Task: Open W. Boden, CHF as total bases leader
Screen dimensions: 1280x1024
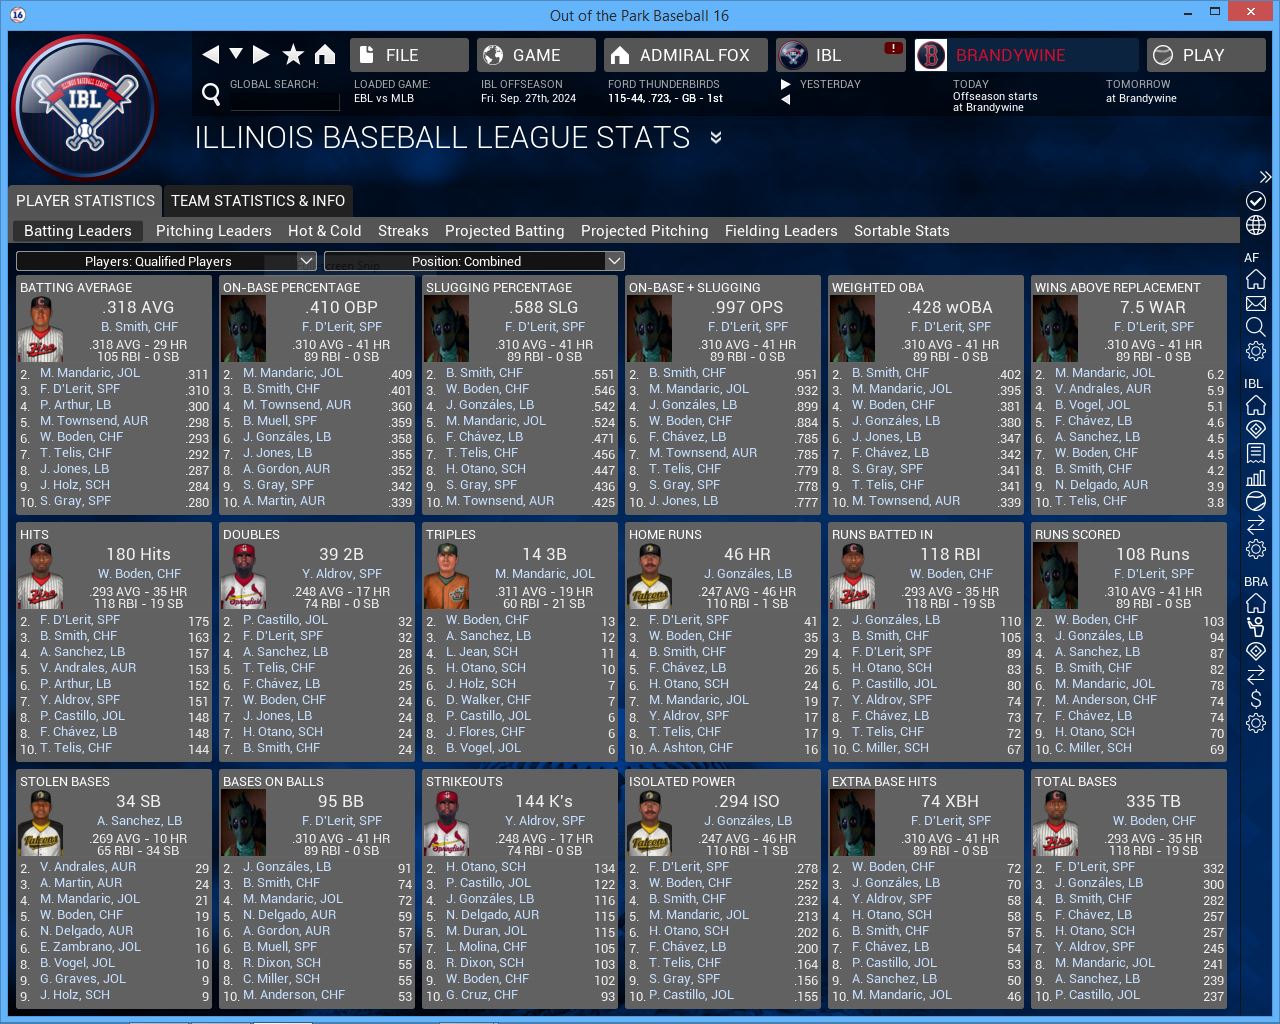Action: click(x=1154, y=821)
